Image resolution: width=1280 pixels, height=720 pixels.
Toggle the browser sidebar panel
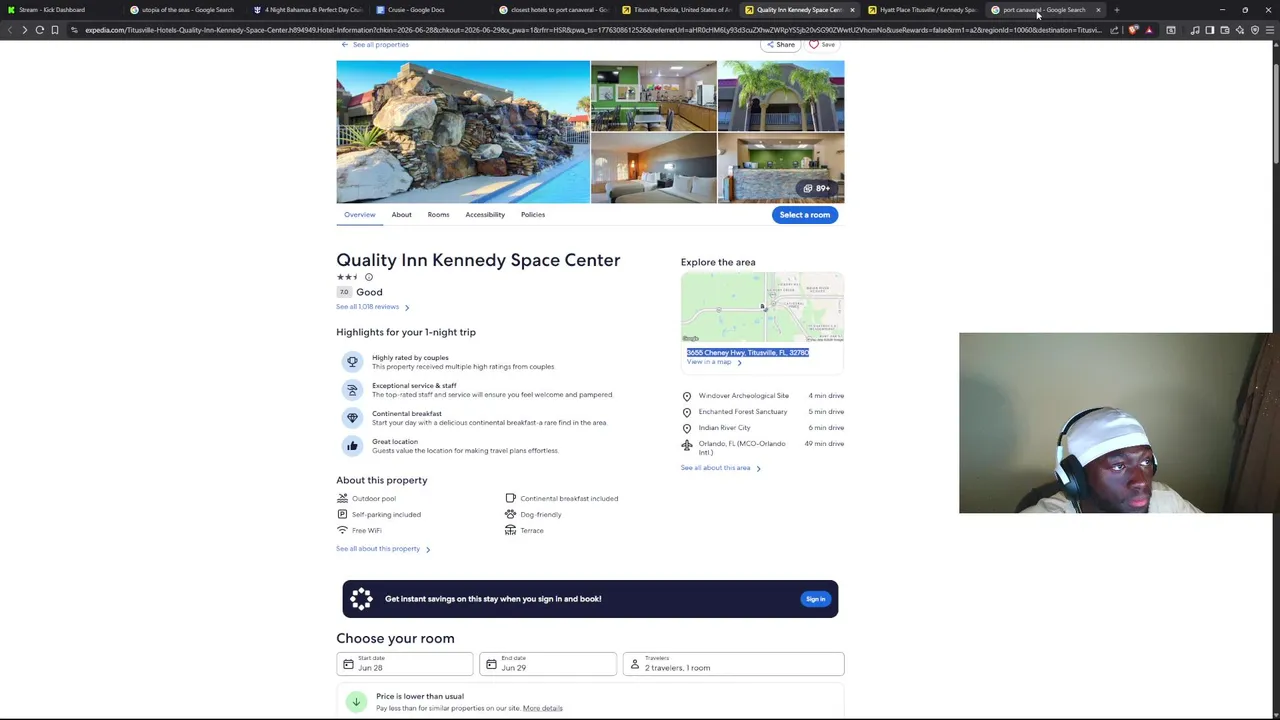coord(1210,30)
